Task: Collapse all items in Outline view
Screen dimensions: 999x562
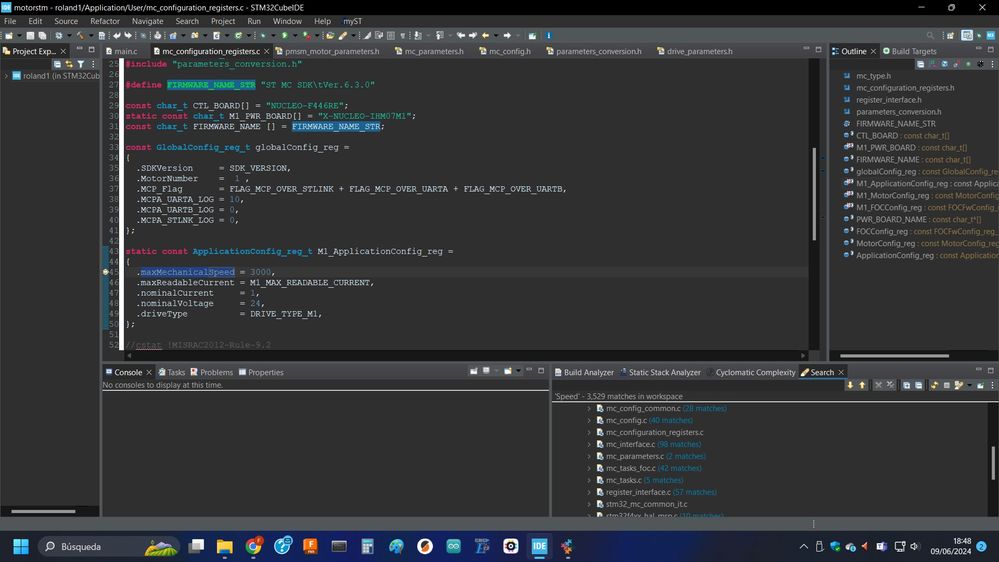Action: tap(920, 64)
